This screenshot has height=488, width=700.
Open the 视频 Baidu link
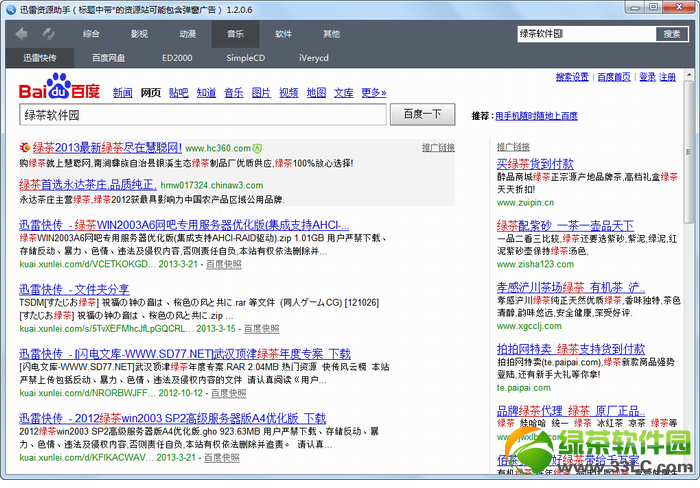(x=289, y=92)
